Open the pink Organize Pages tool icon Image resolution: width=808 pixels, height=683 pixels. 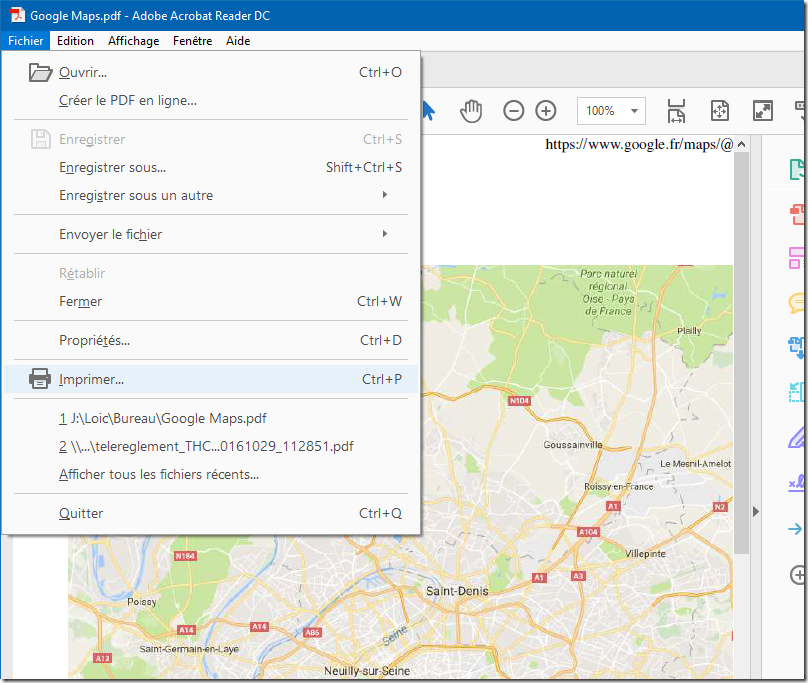coord(797,258)
